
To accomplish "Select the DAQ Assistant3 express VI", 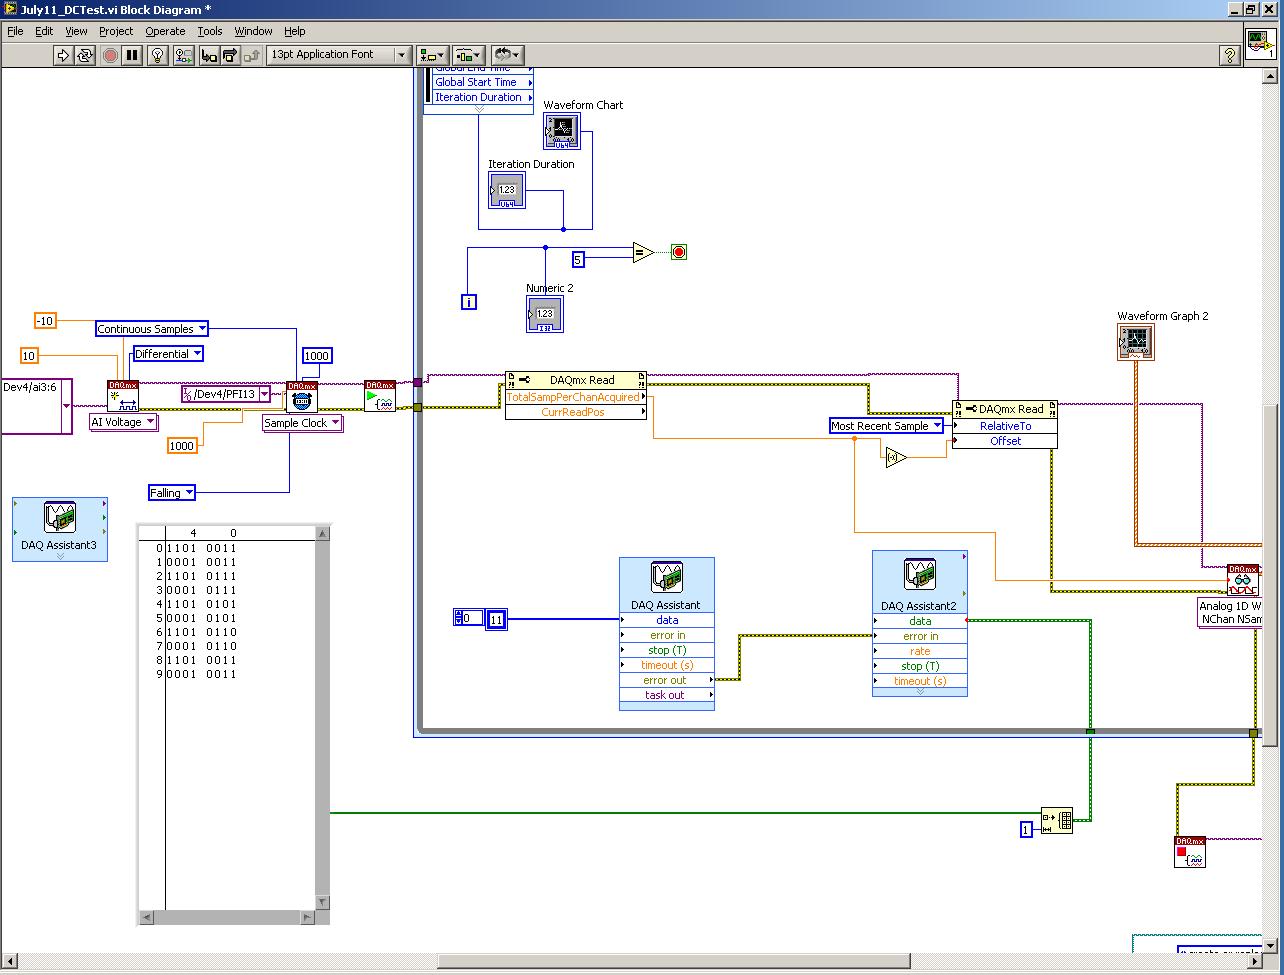I will [60, 528].
